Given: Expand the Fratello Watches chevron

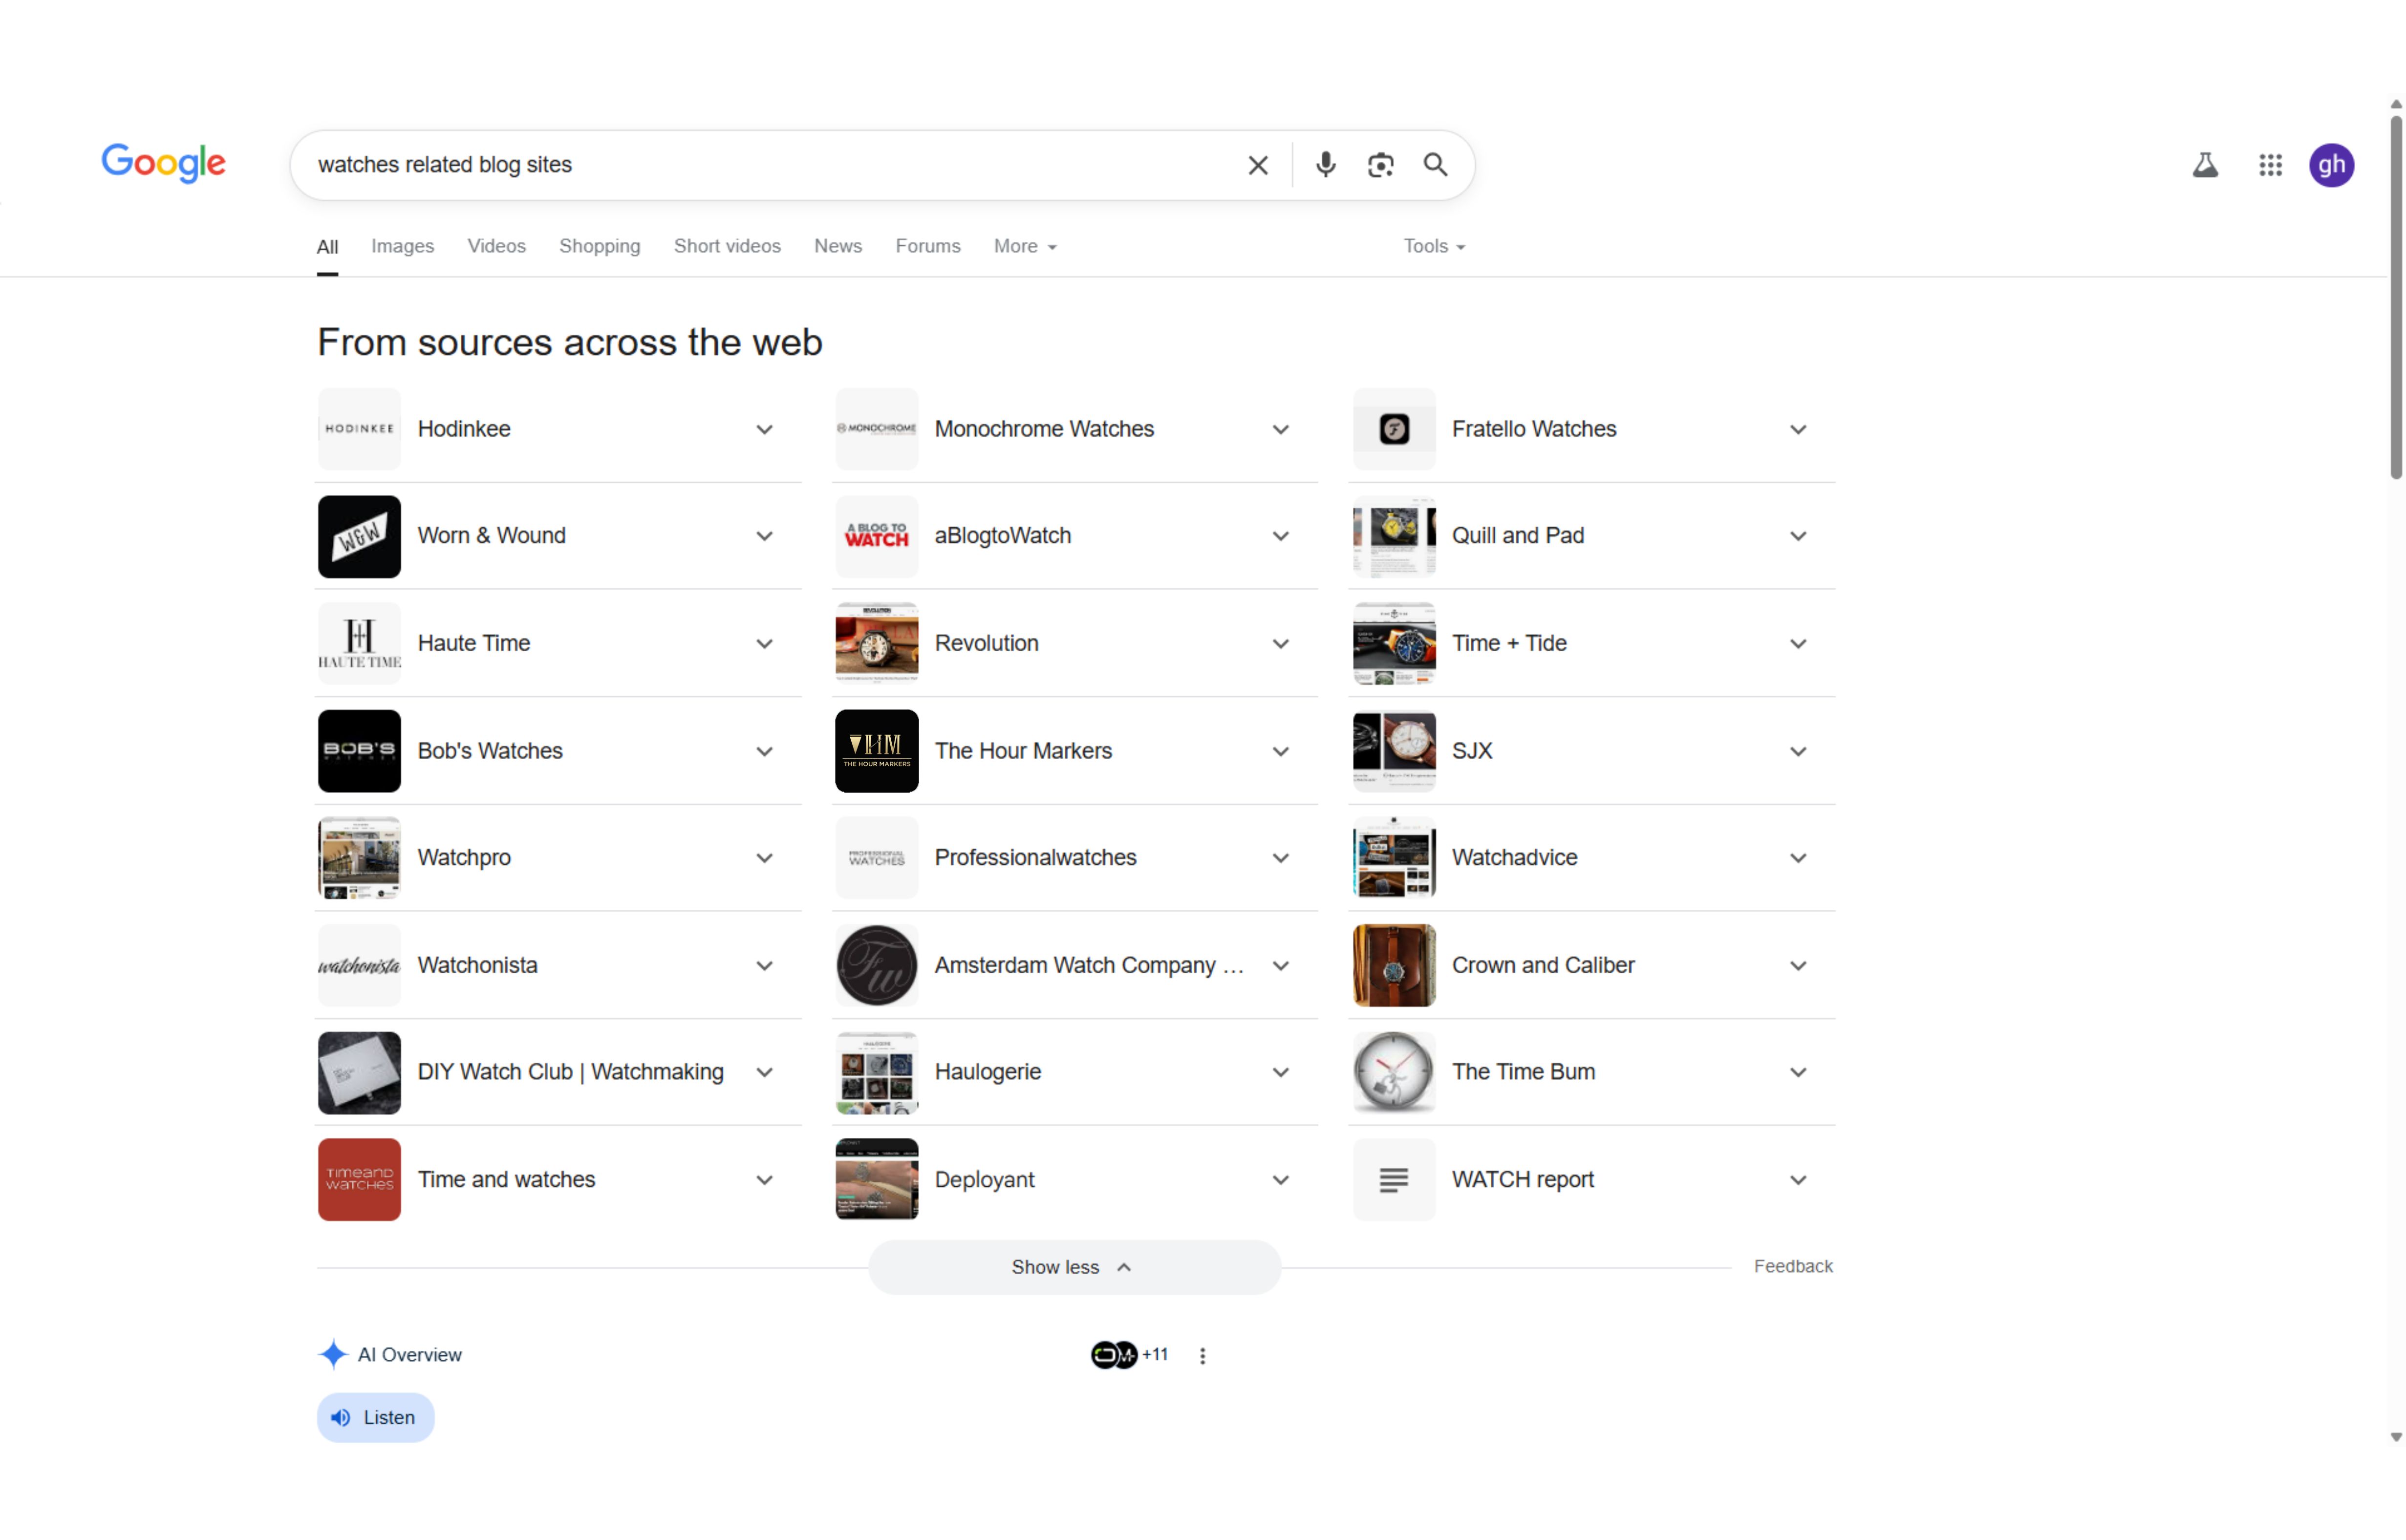Looking at the screenshot, I should (1797, 429).
